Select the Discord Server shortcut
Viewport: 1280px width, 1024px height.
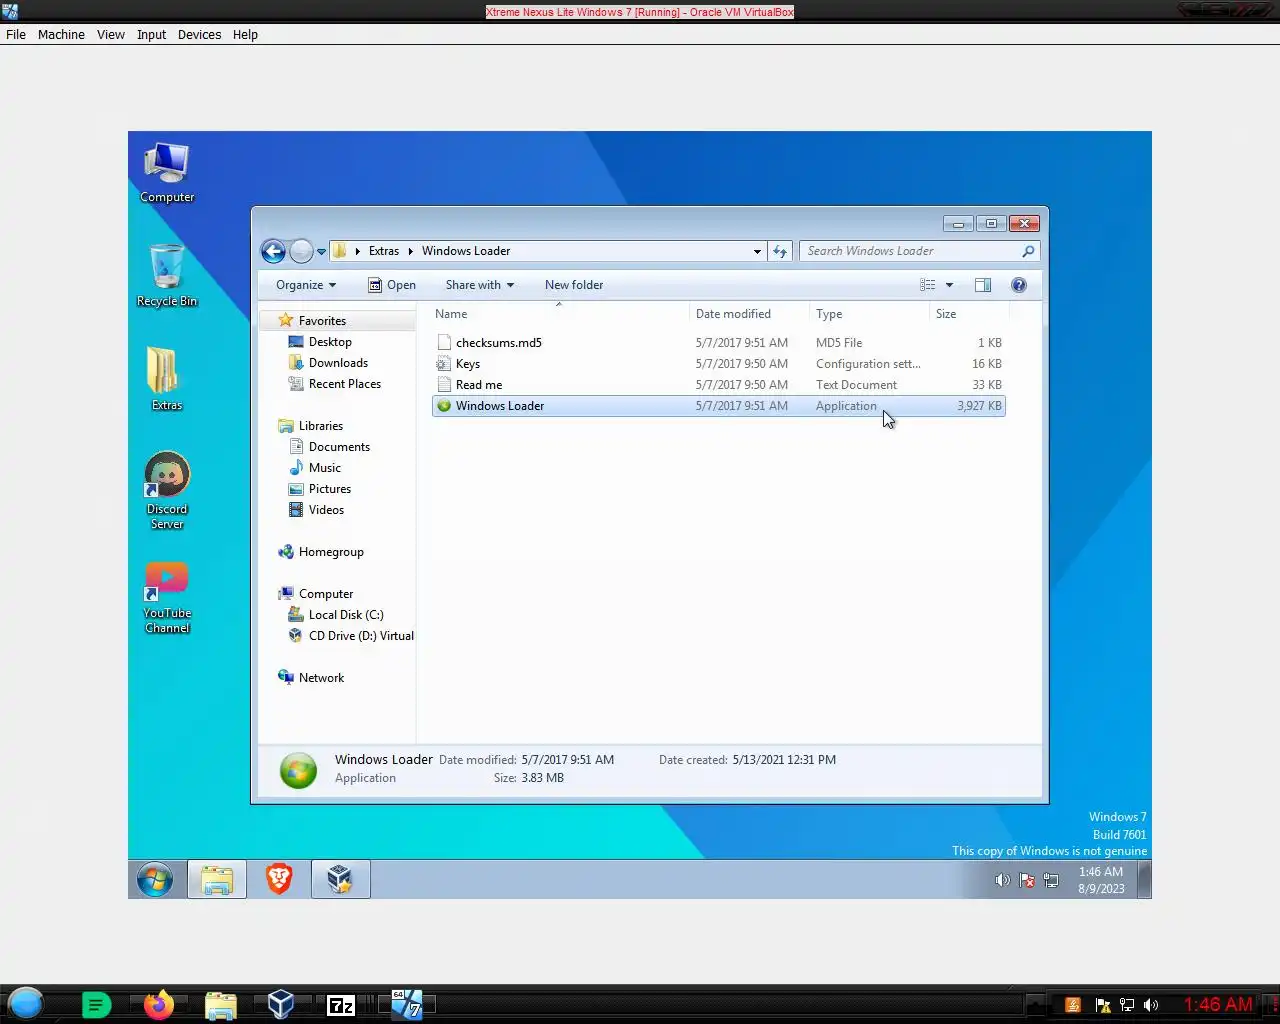tap(166, 490)
